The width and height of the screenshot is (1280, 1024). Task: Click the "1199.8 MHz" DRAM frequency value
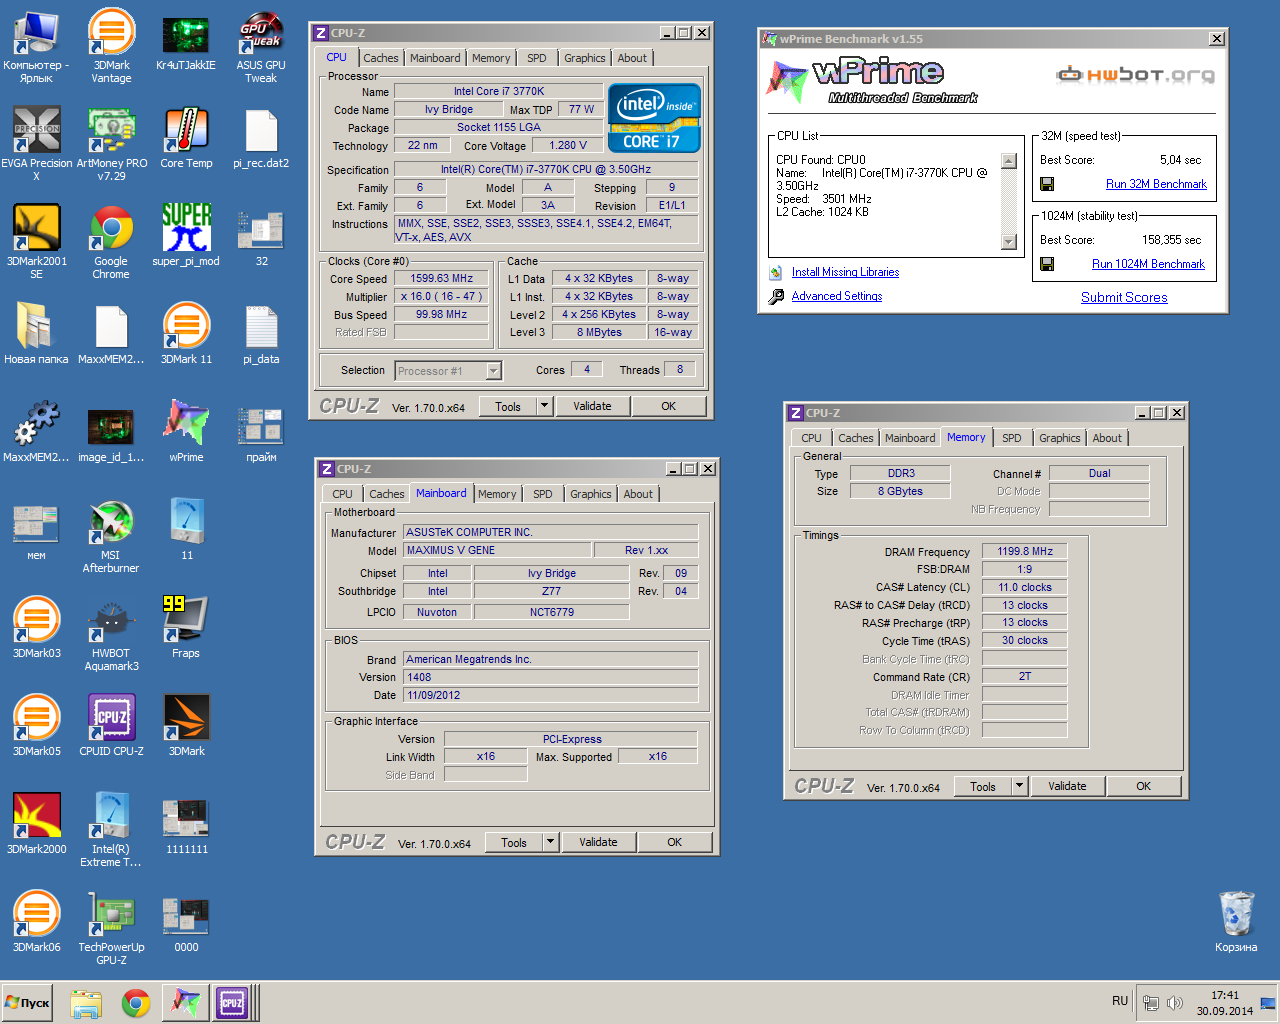click(x=1025, y=551)
